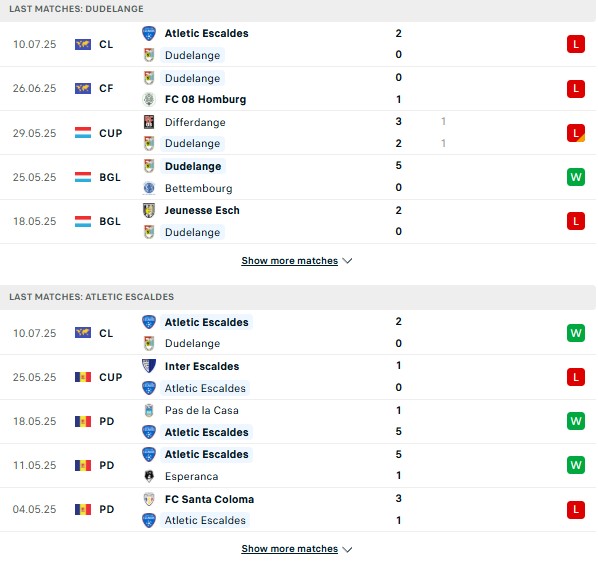
Task: Click the Inter Escaldes crest icon
Action: (x=149, y=366)
